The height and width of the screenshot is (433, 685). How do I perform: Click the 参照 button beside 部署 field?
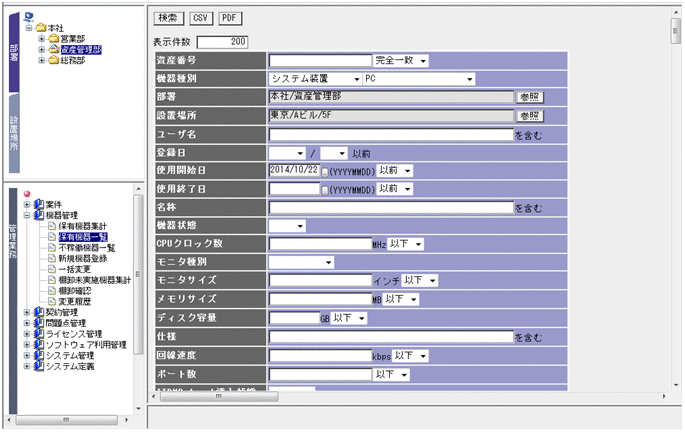(530, 97)
